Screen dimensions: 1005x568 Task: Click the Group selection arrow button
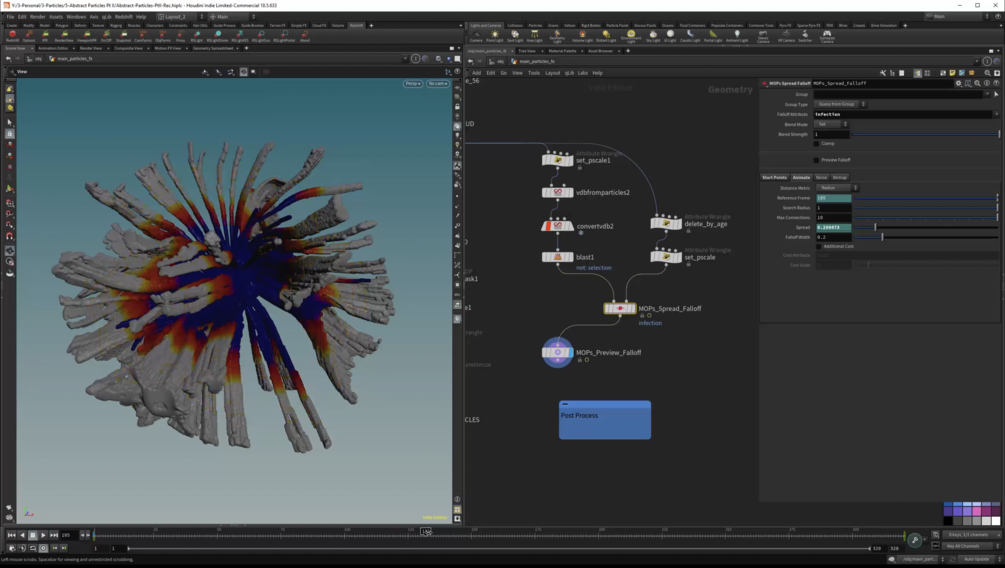996,94
